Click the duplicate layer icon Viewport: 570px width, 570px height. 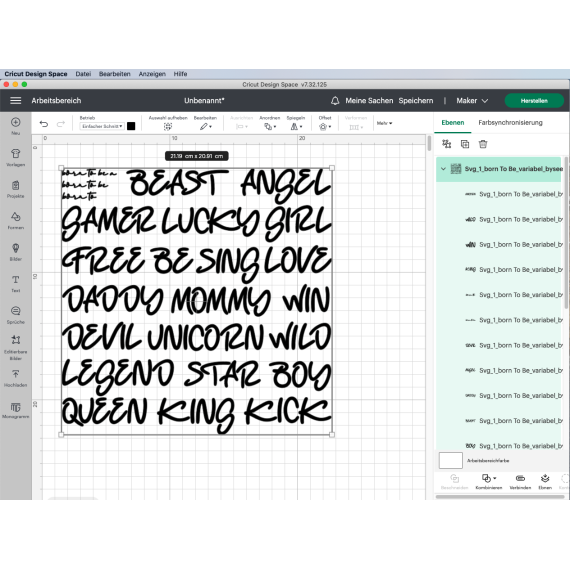pos(465,144)
